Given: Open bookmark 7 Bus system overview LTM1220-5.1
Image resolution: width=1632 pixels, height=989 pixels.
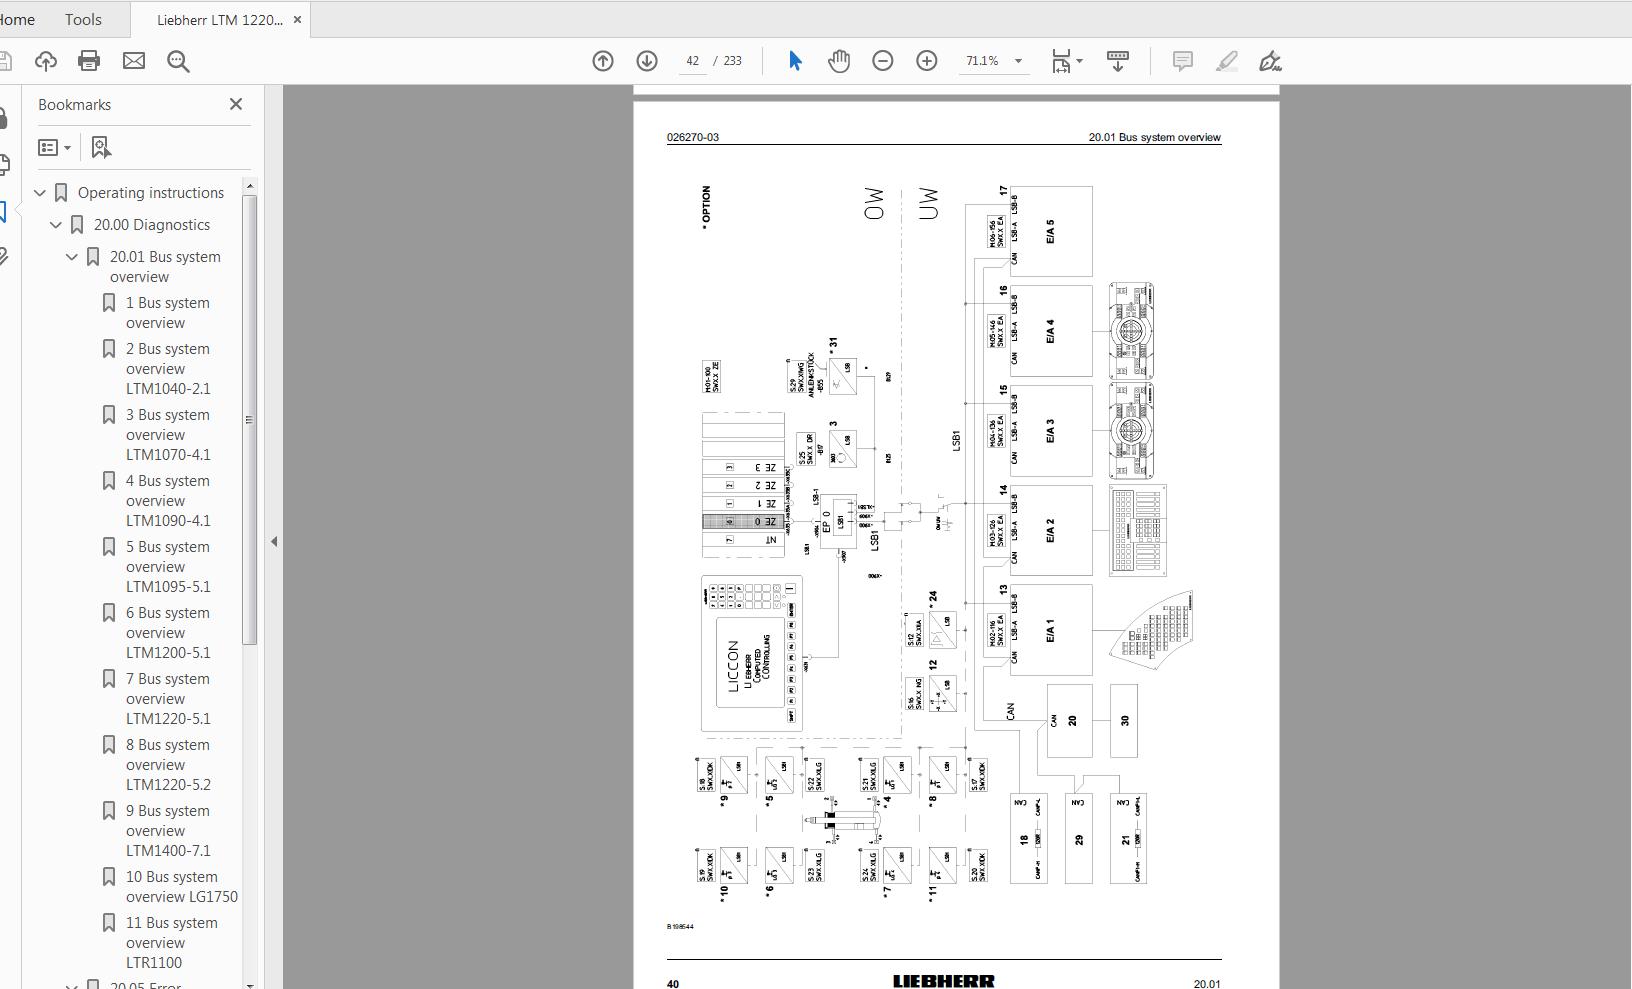Looking at the screenshot, I should pyautogui.click(x=168, y=699).
